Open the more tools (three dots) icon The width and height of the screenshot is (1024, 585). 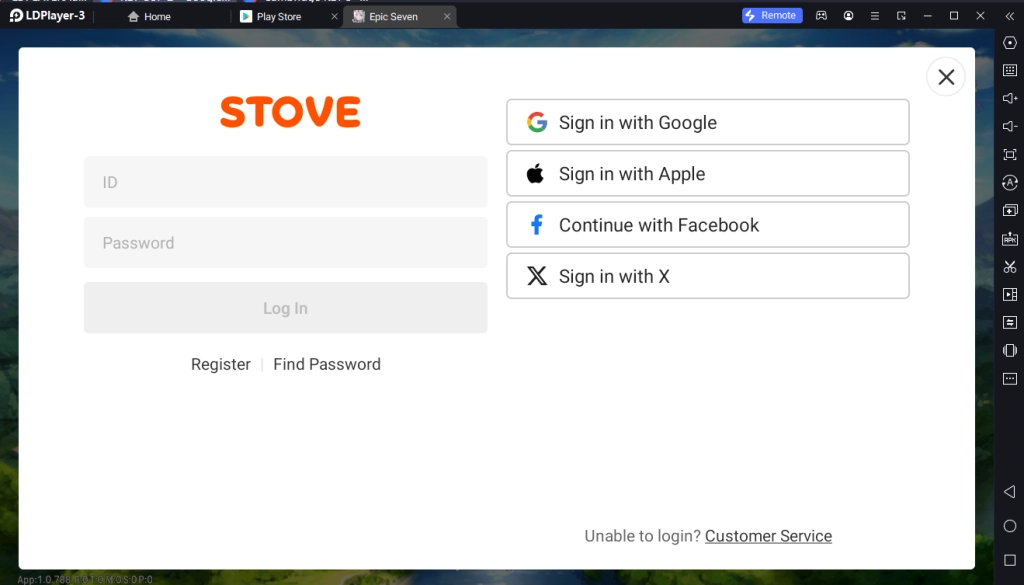1010,379
